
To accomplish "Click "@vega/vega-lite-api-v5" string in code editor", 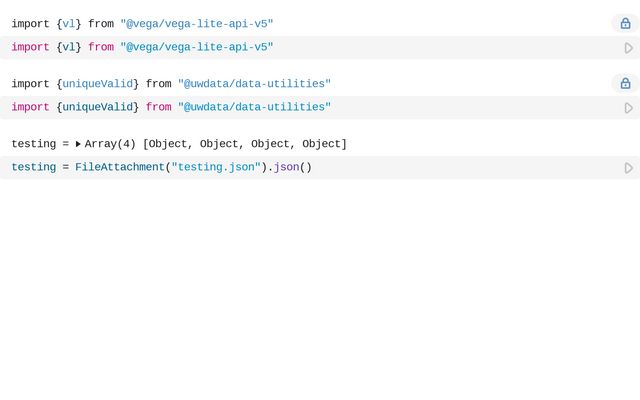I will (196, 47).
